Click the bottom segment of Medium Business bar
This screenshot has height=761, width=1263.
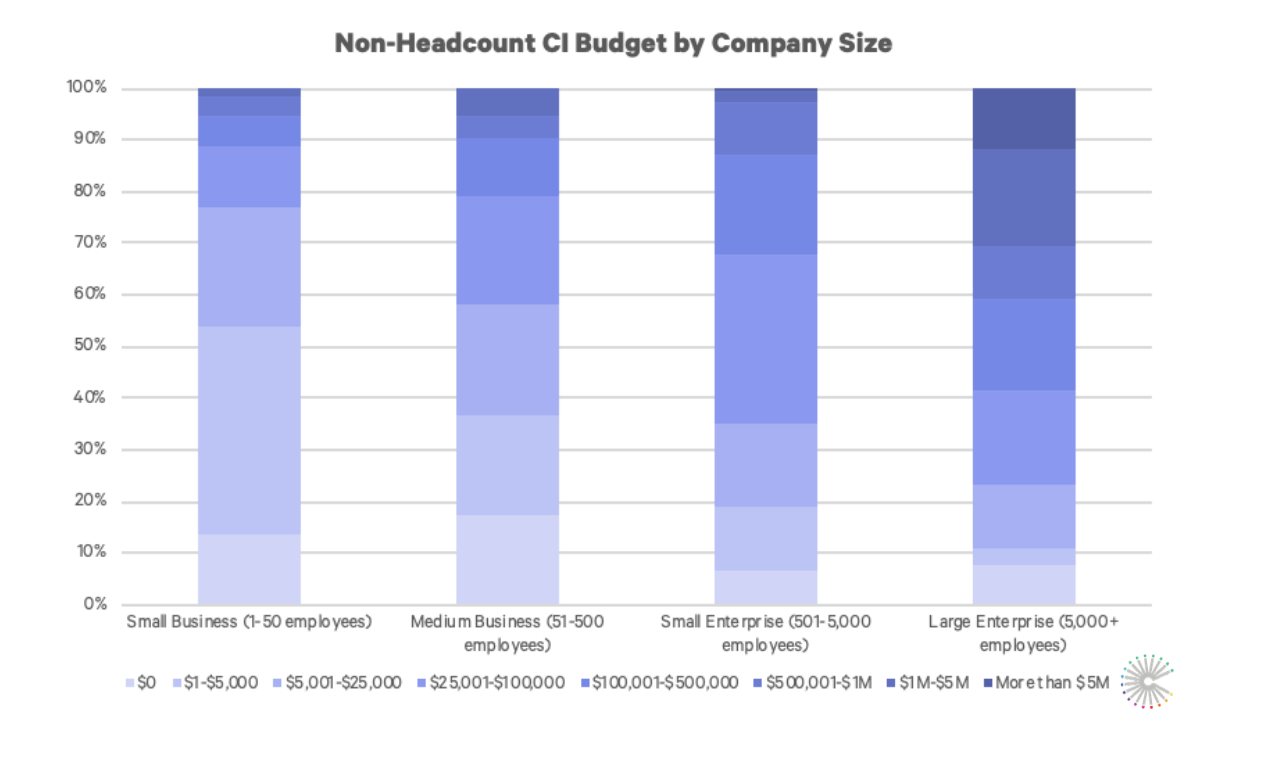coord(507,559)
